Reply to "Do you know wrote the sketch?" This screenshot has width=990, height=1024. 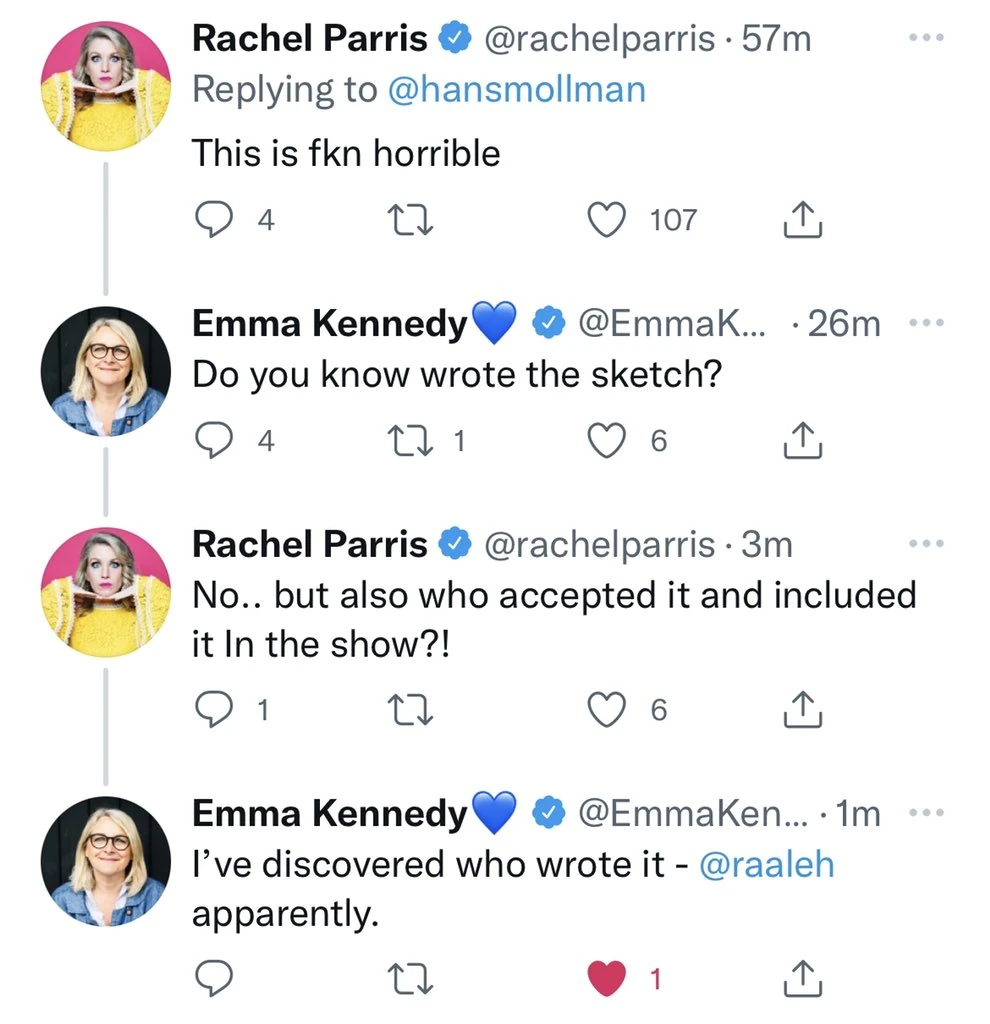[x=210, y=441]
